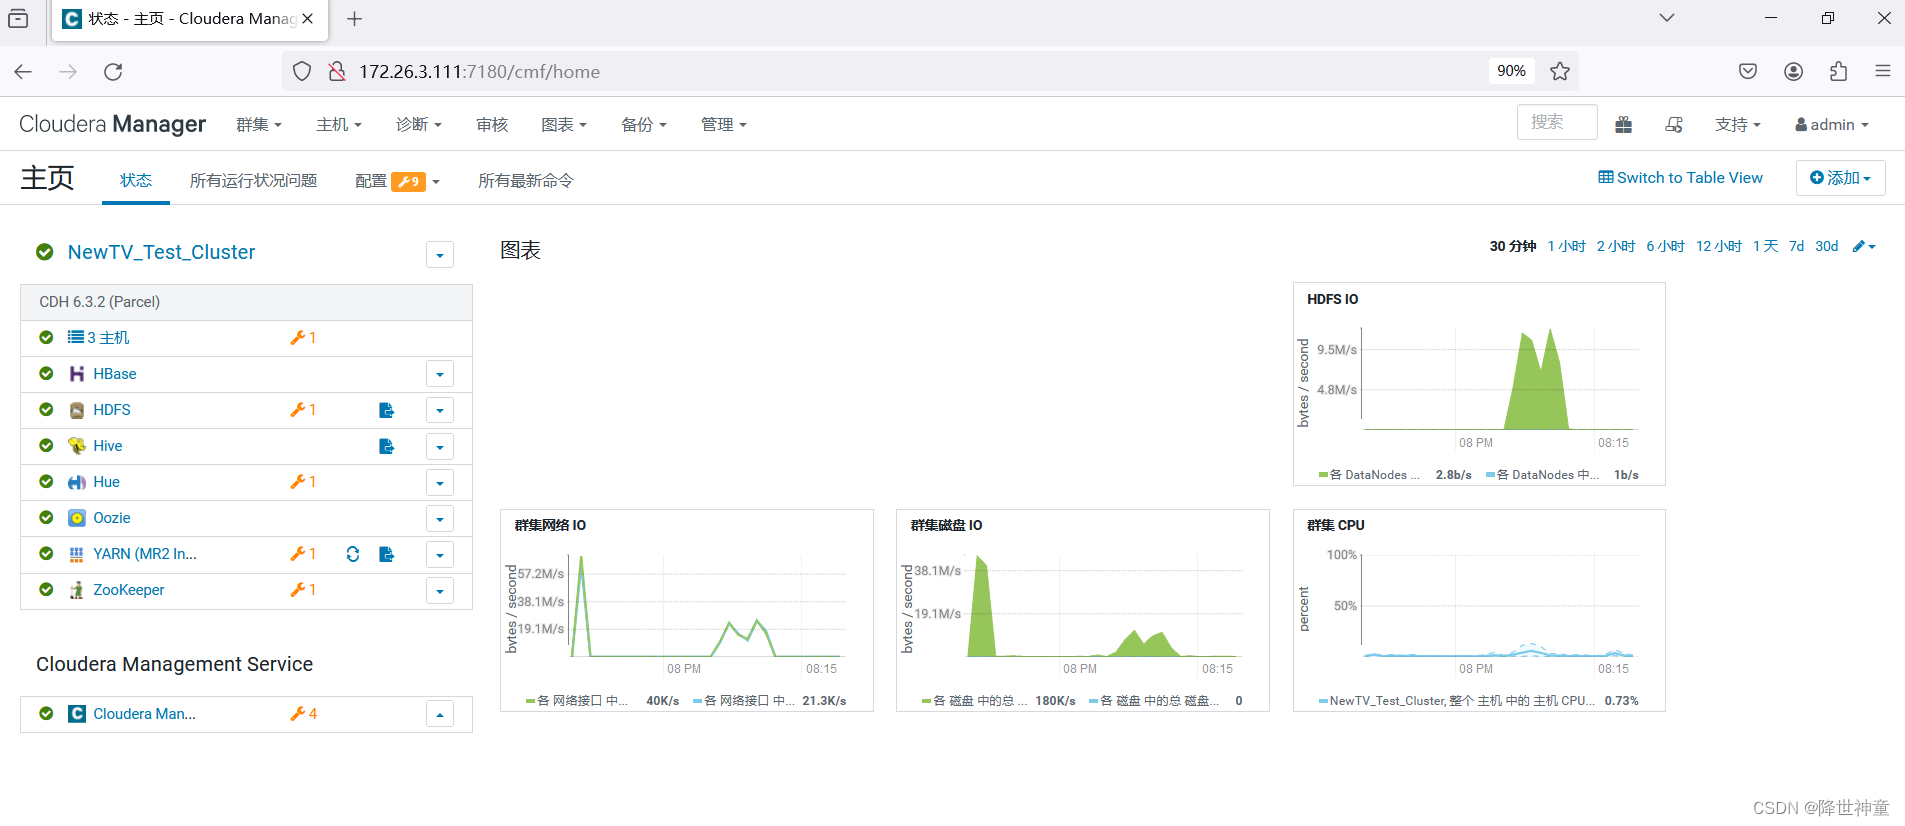The height and width of the screenshot is (826, 1905).
Task: Click the 添加 button
Action: pos(1840,178)
